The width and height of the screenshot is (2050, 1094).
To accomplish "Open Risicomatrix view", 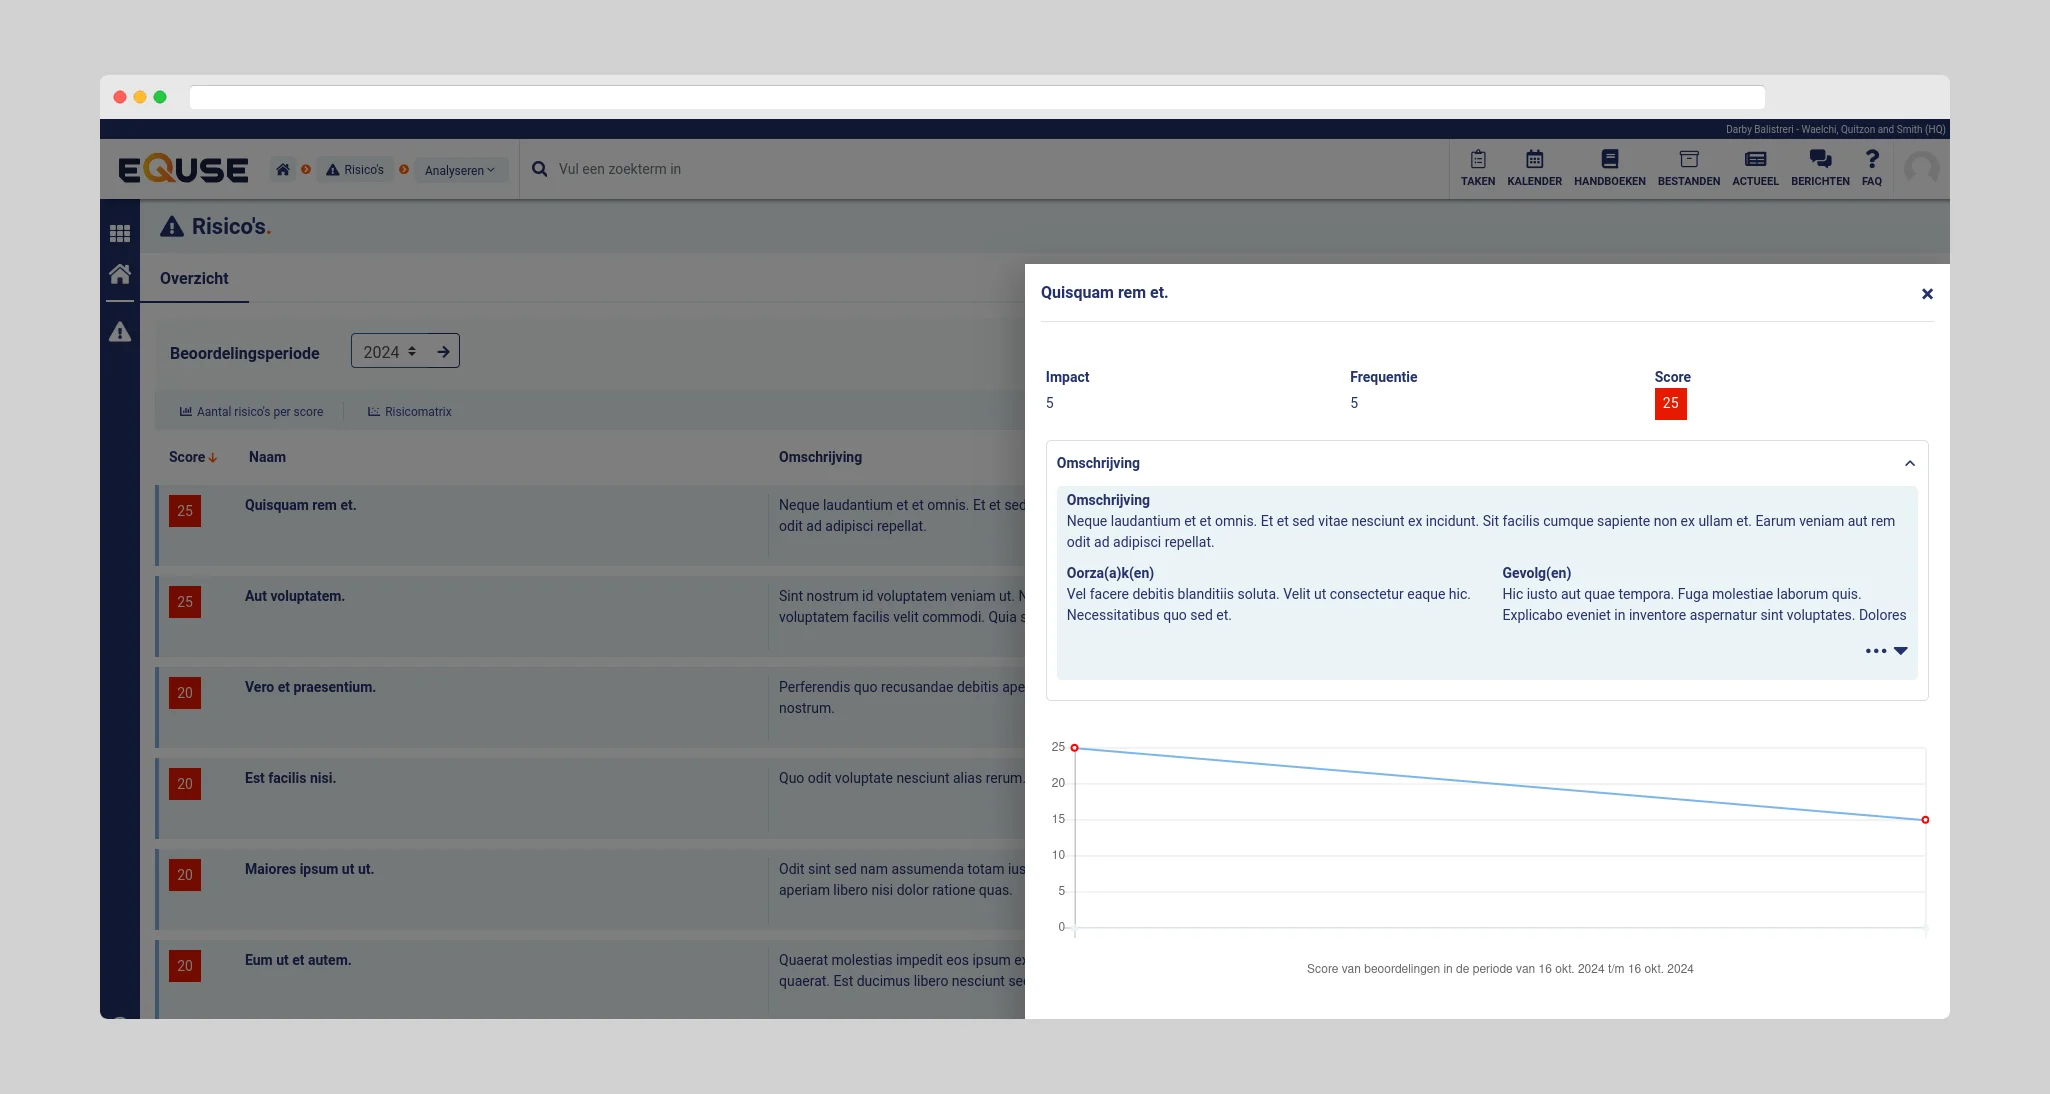I will (409, 411).
